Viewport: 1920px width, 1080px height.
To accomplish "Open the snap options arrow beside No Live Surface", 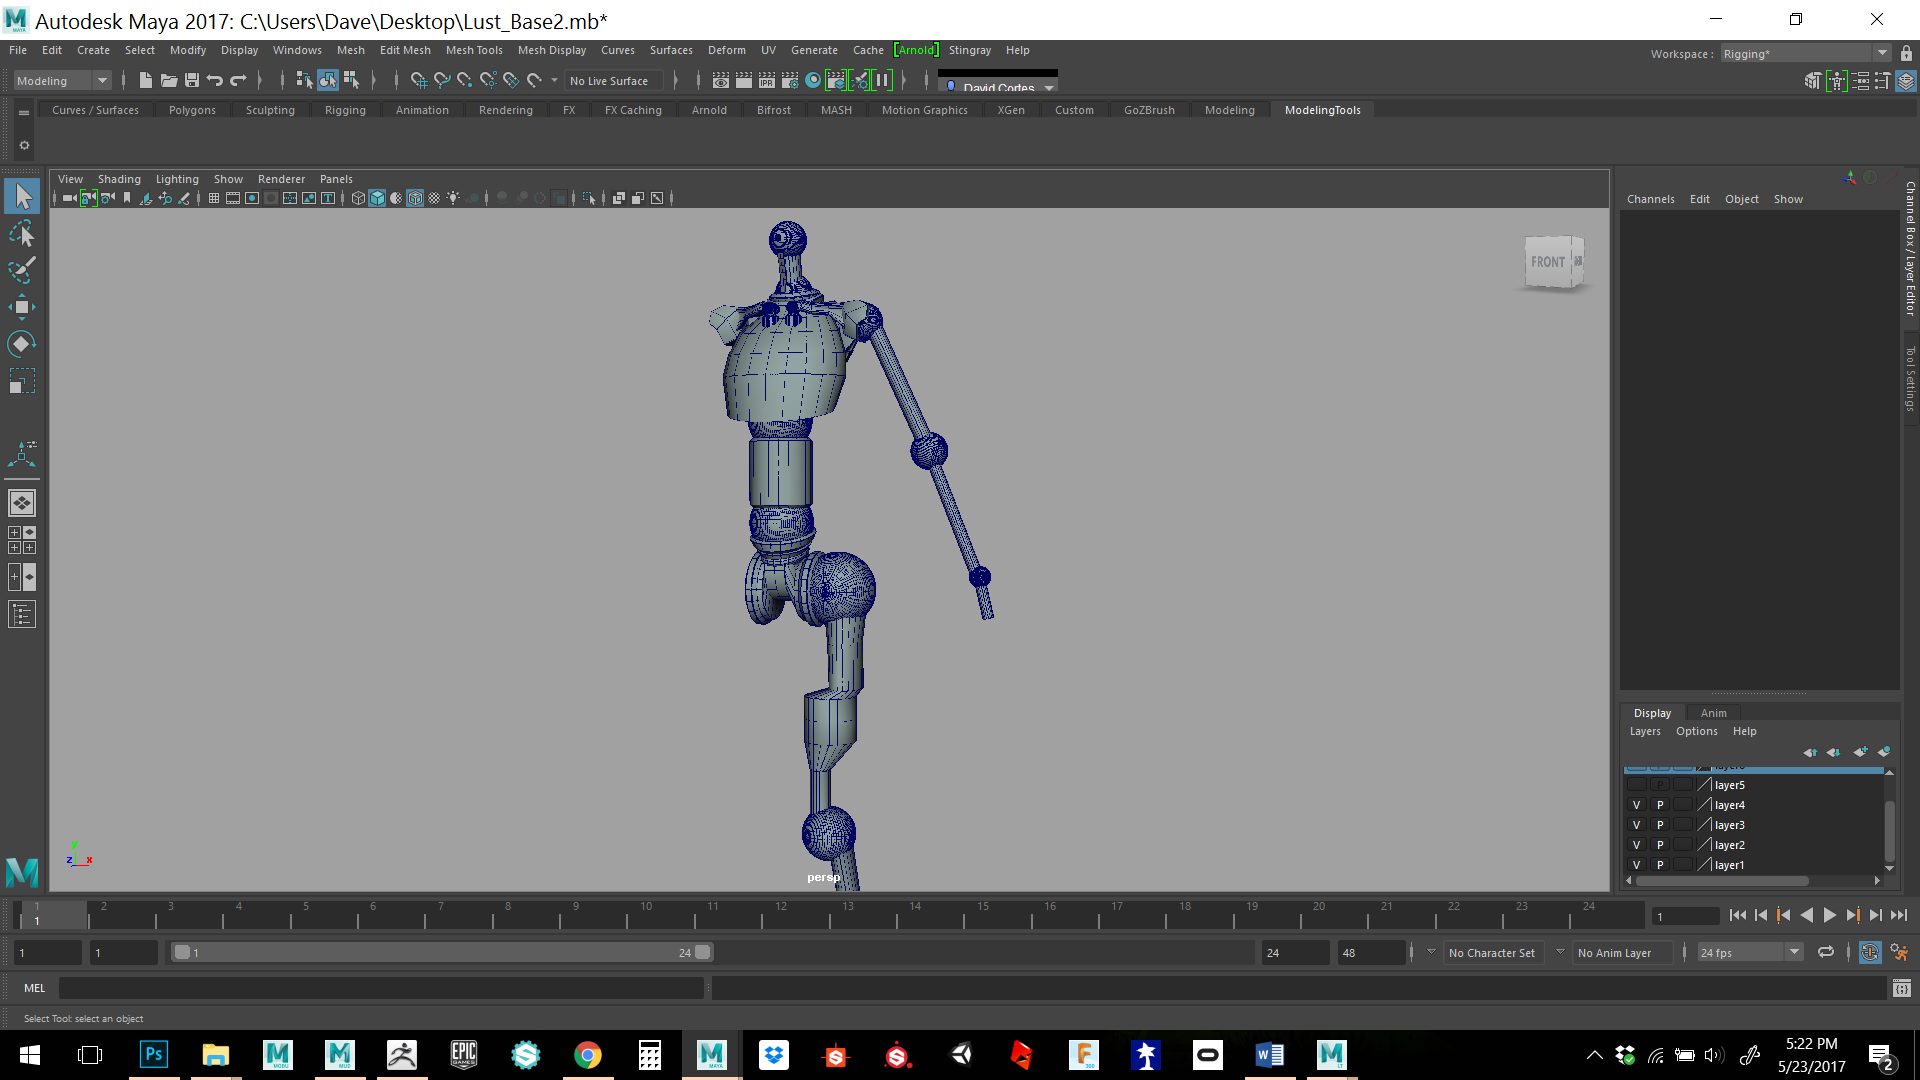I will click(554, 81).
